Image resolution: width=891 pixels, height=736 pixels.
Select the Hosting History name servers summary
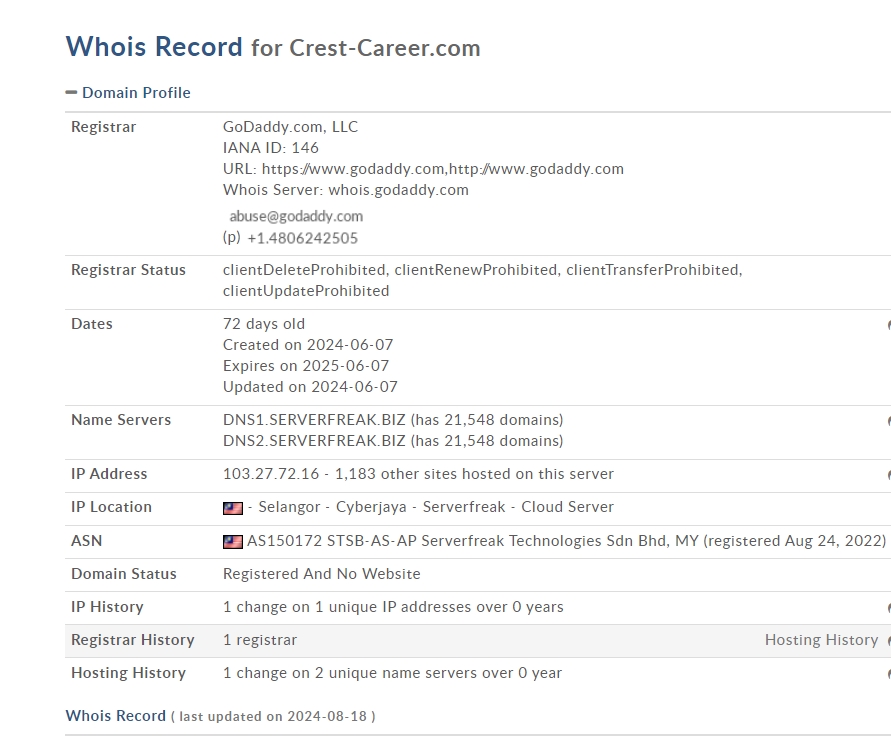click(x=392, y=673)
